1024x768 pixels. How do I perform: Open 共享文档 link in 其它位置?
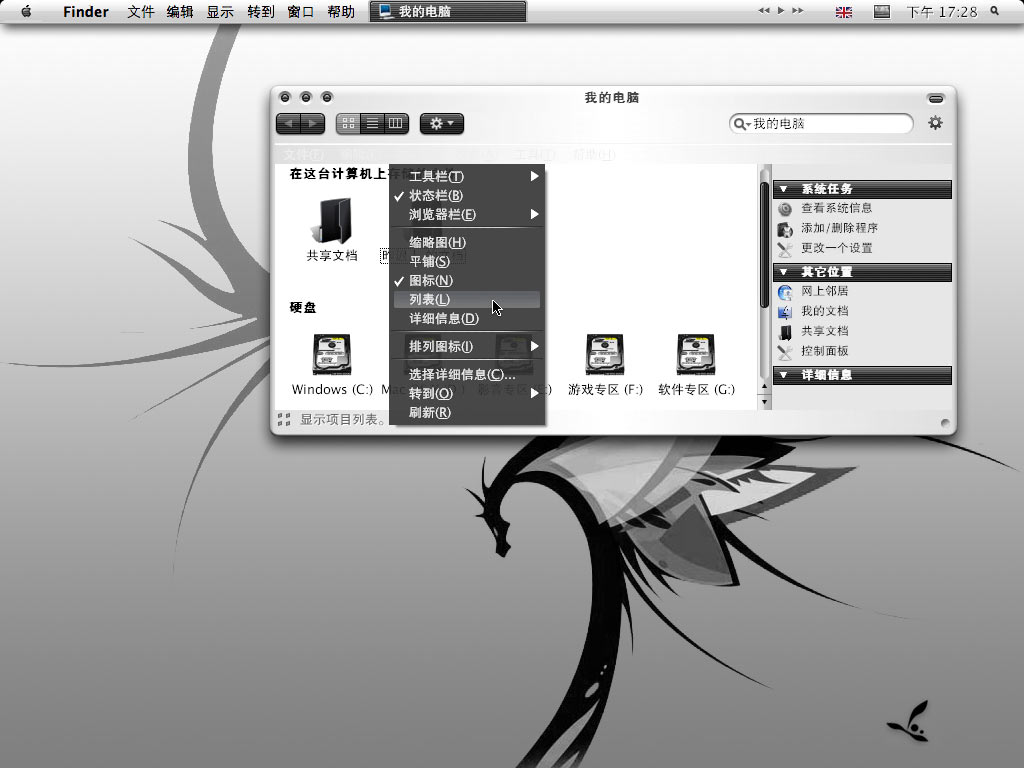825,331
